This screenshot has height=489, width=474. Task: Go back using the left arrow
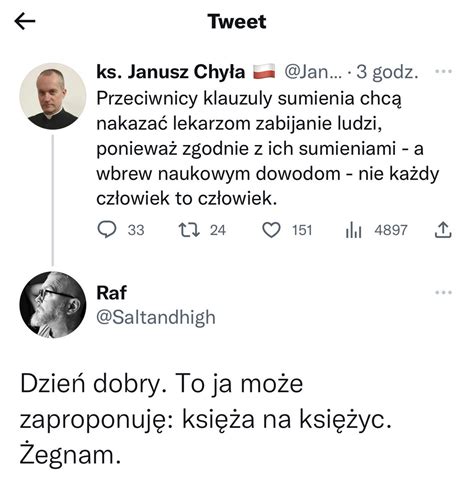tap(25, 21)
